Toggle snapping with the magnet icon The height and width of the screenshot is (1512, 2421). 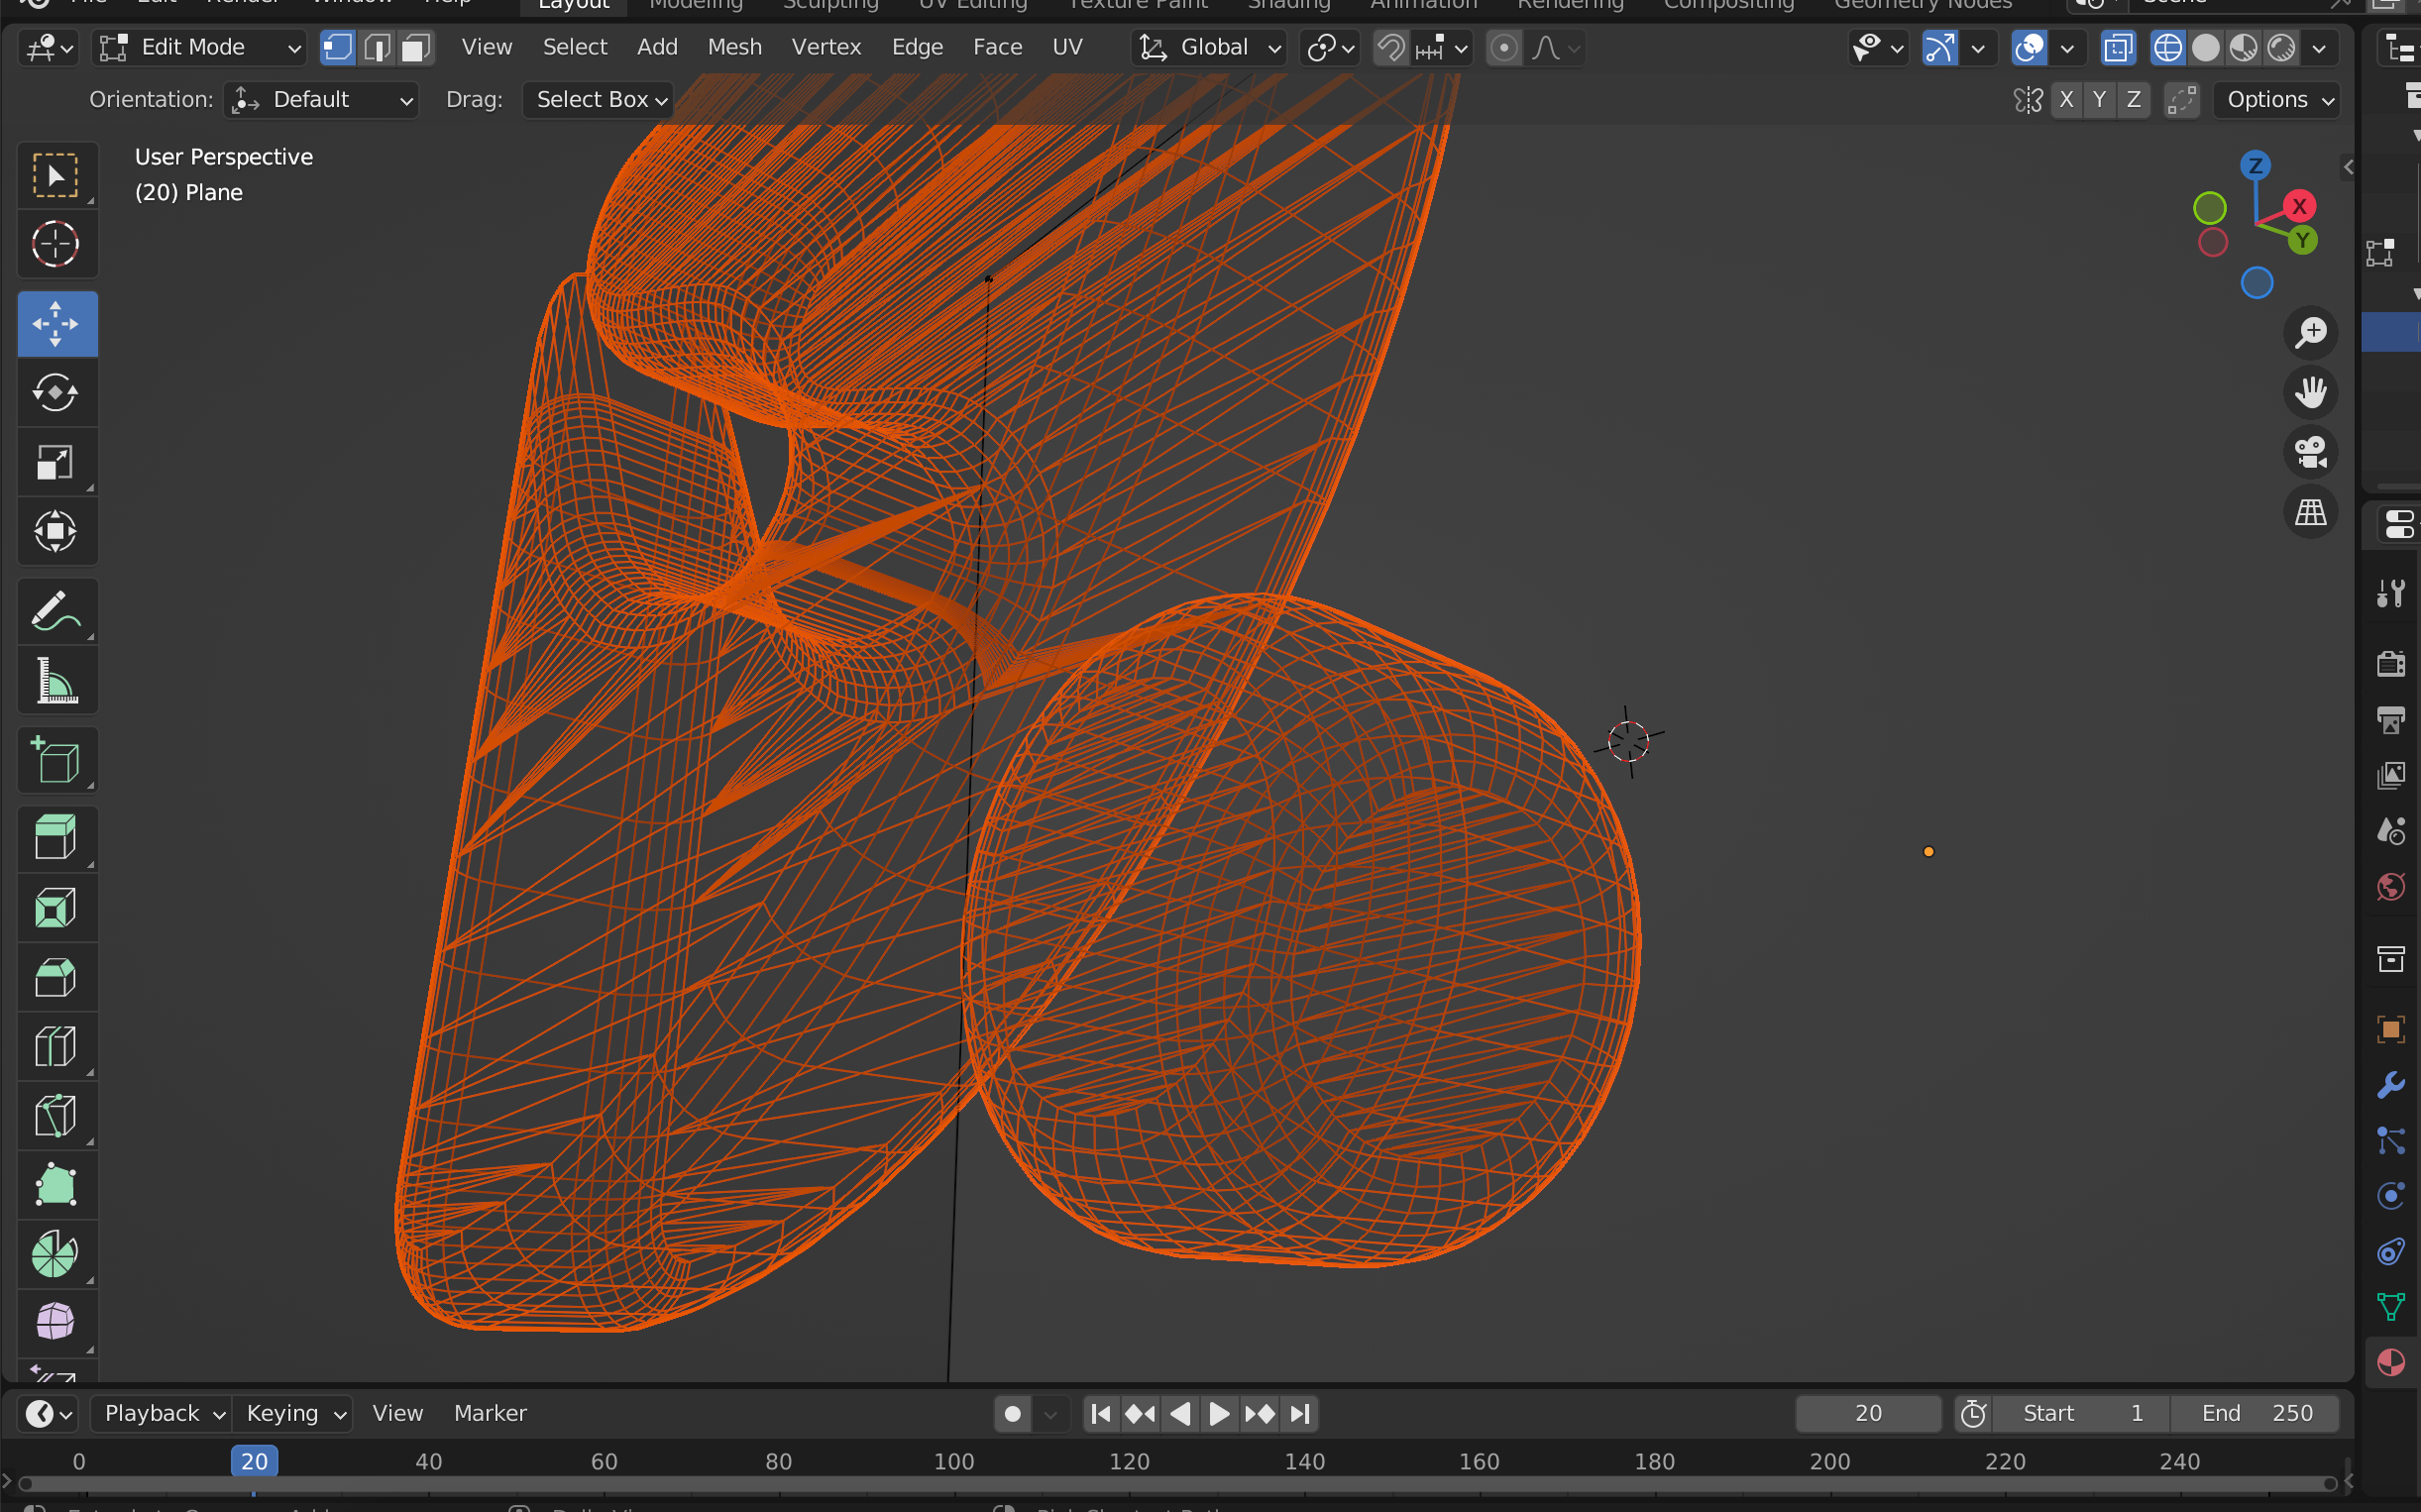pyautogui.click(x=1390, y=47)
